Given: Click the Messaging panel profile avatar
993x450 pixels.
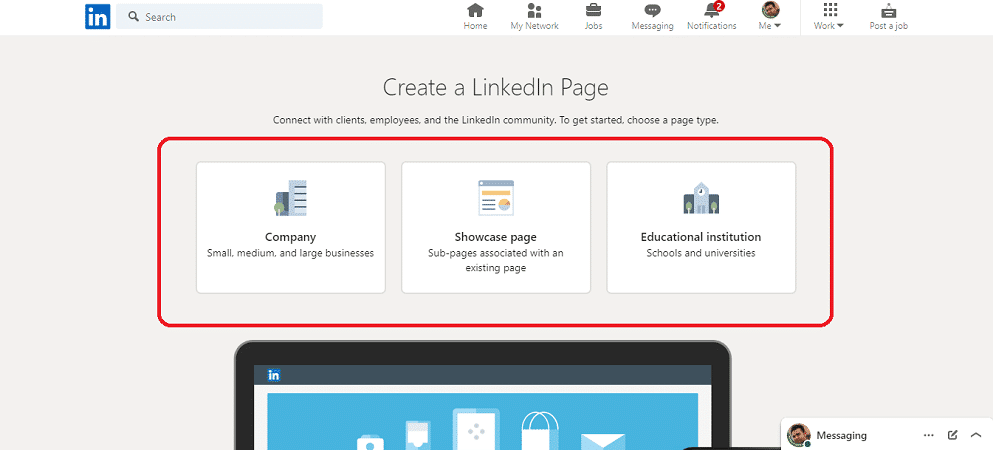Looking at the screenshot, I should click(799, 435).
